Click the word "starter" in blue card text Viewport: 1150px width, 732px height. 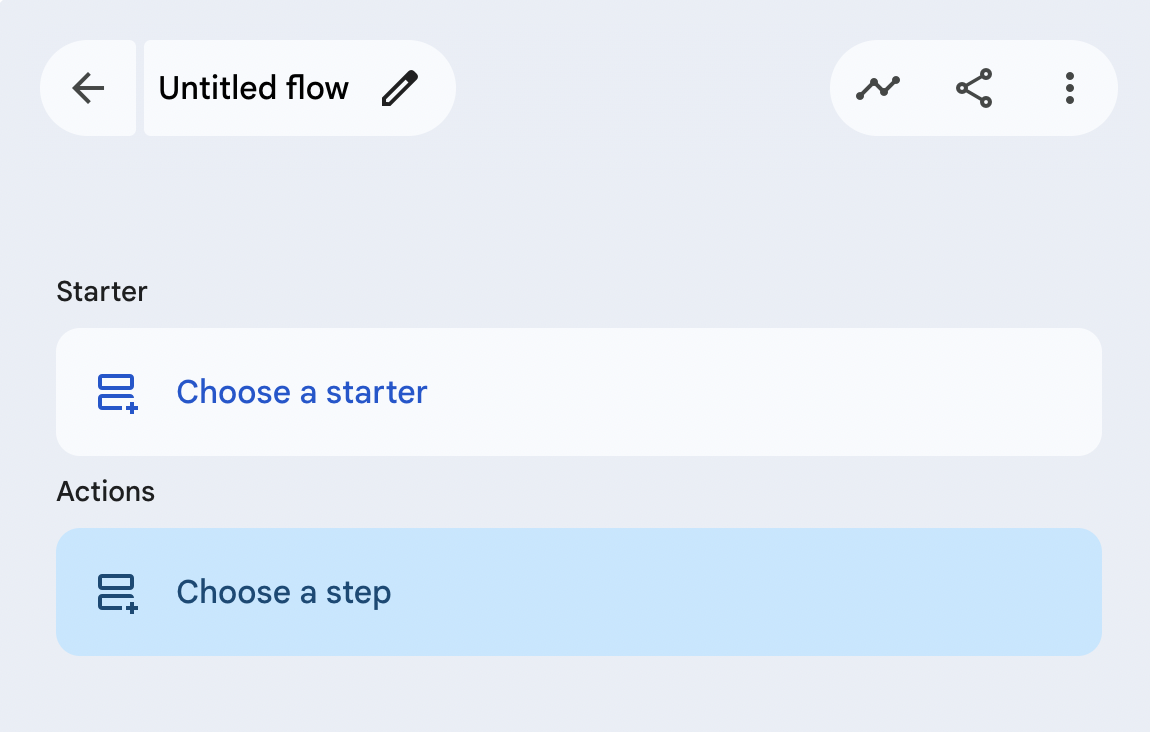(x=377, y=392)
